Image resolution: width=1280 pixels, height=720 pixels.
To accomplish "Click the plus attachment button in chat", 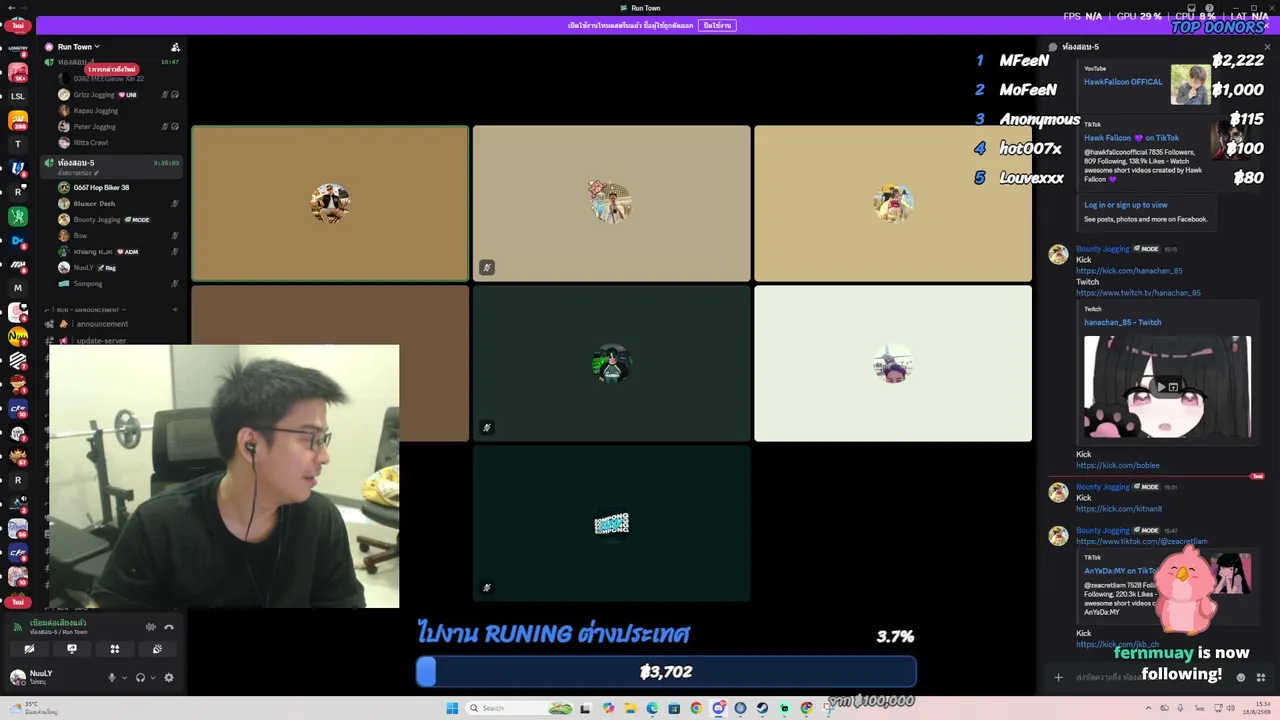I will [x=1058, y=677].
